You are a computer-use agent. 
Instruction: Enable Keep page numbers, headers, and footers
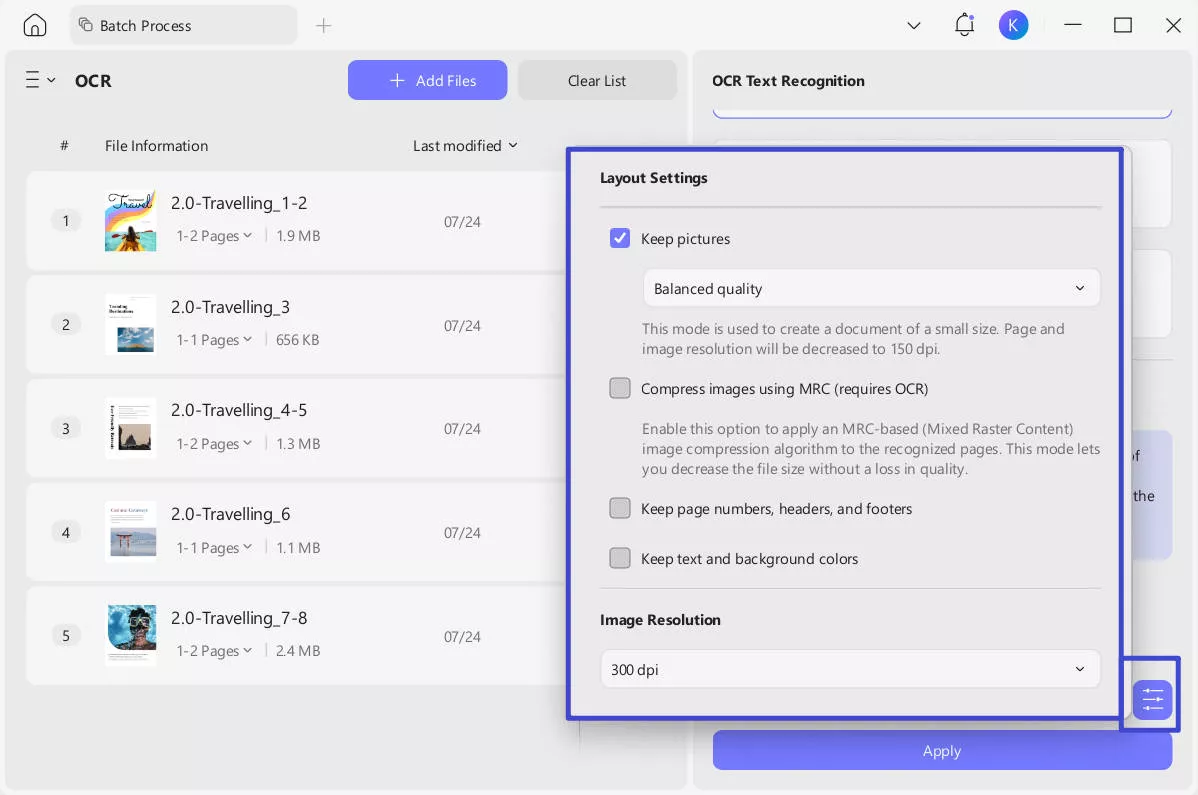point(620,509)
